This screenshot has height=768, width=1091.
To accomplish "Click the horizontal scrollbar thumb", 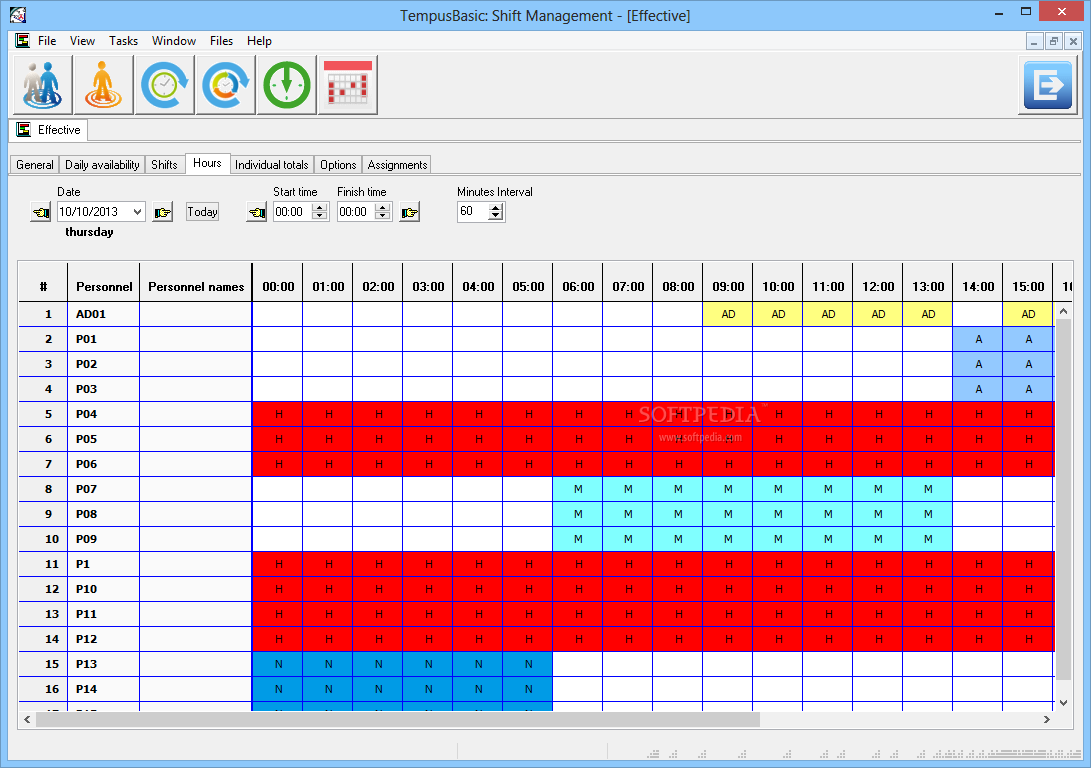I will [x=398, y=719].
